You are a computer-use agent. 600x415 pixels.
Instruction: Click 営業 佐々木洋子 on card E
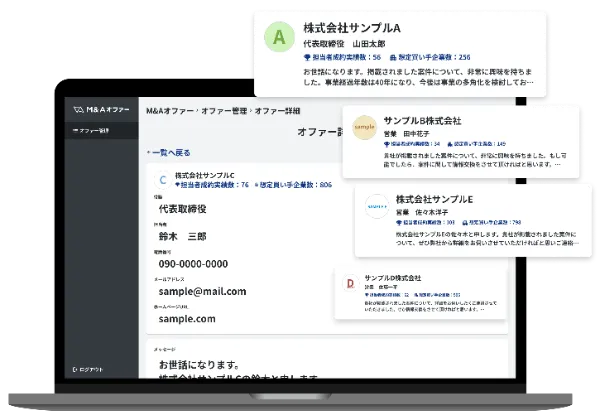pyautogui.click(x=422, y=212)
